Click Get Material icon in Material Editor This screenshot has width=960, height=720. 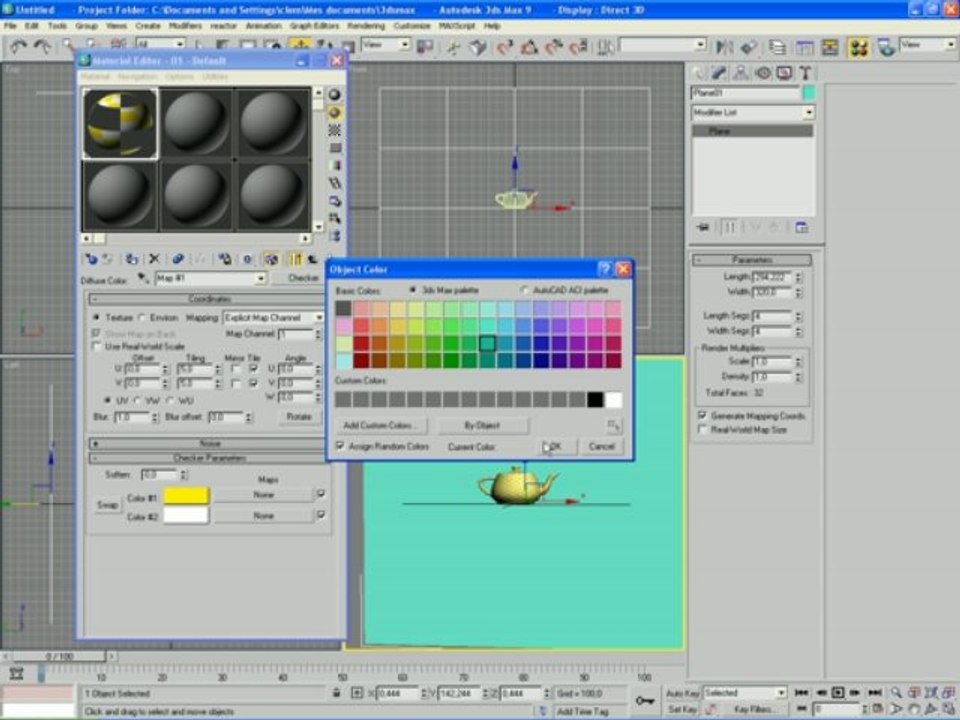coord(92,259)
